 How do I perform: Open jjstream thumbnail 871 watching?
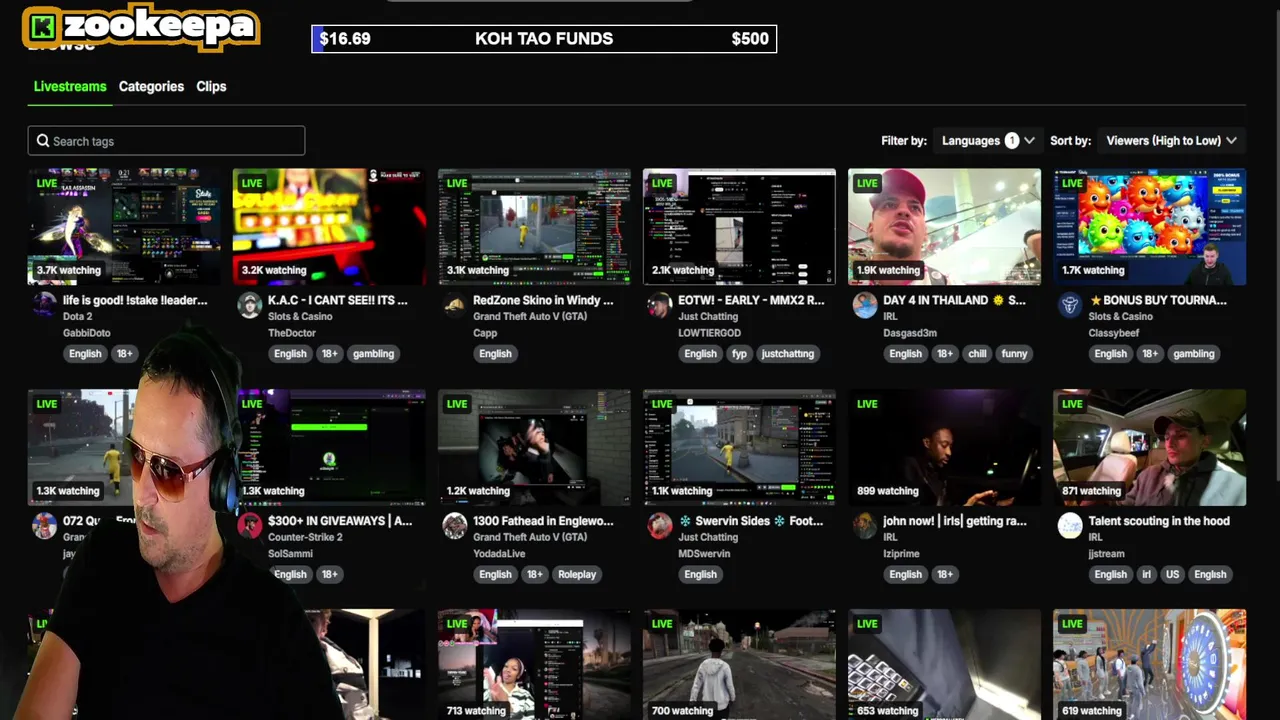(1149, 448)
